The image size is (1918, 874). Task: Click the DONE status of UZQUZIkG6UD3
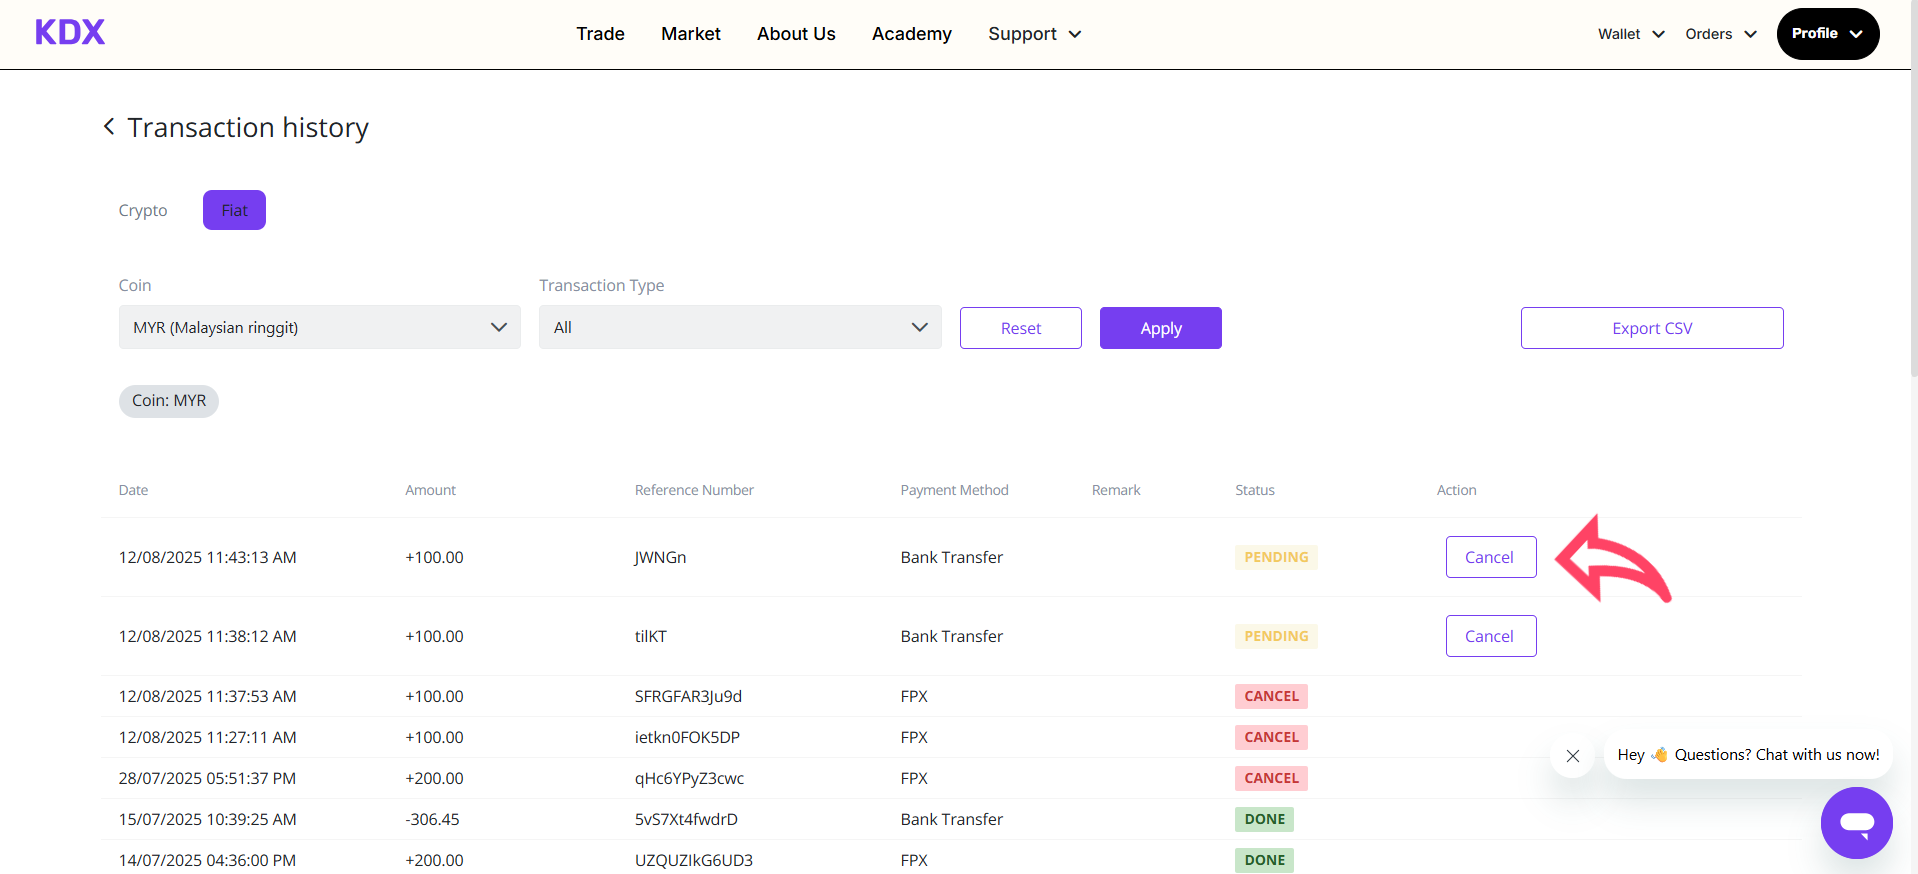(1264, 860)
